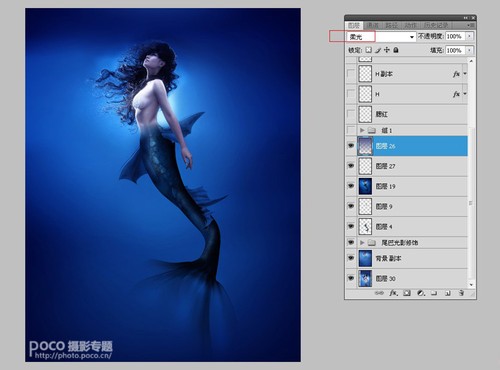Expand effects list on H layer
Viewport: 500px width, 370px height.
(x=465, y=94)
